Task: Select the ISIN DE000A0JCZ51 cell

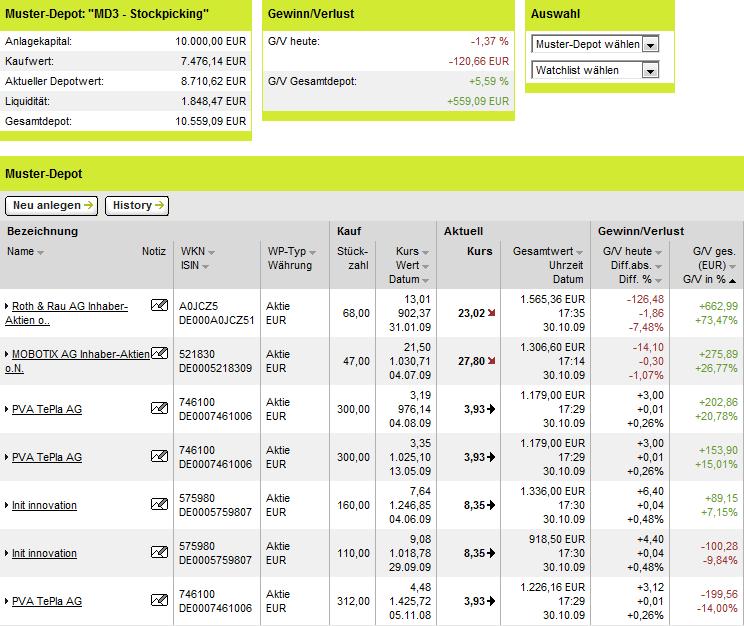Action: (x=216, y=320)
